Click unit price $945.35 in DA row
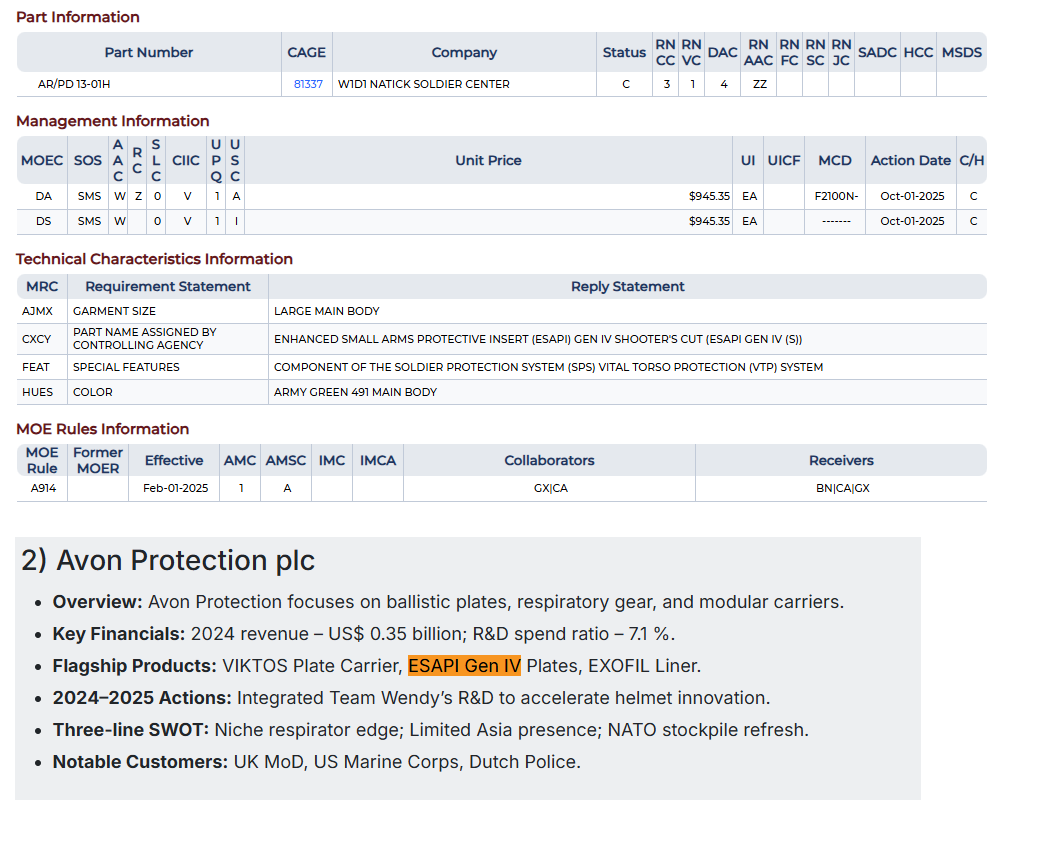Viewport: 1054px width, 864px height. (709, 196)
